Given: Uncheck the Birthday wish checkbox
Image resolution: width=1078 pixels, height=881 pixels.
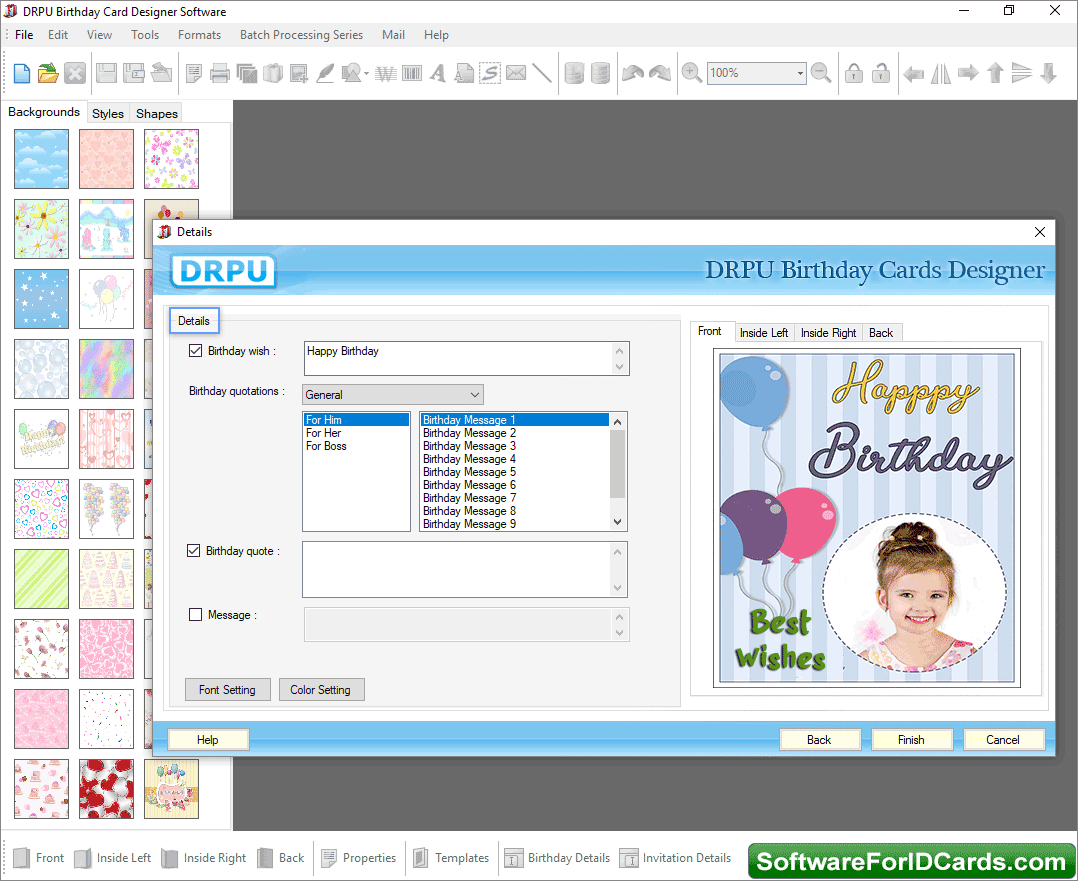Looking at the screenshot, I should (195, 351).
